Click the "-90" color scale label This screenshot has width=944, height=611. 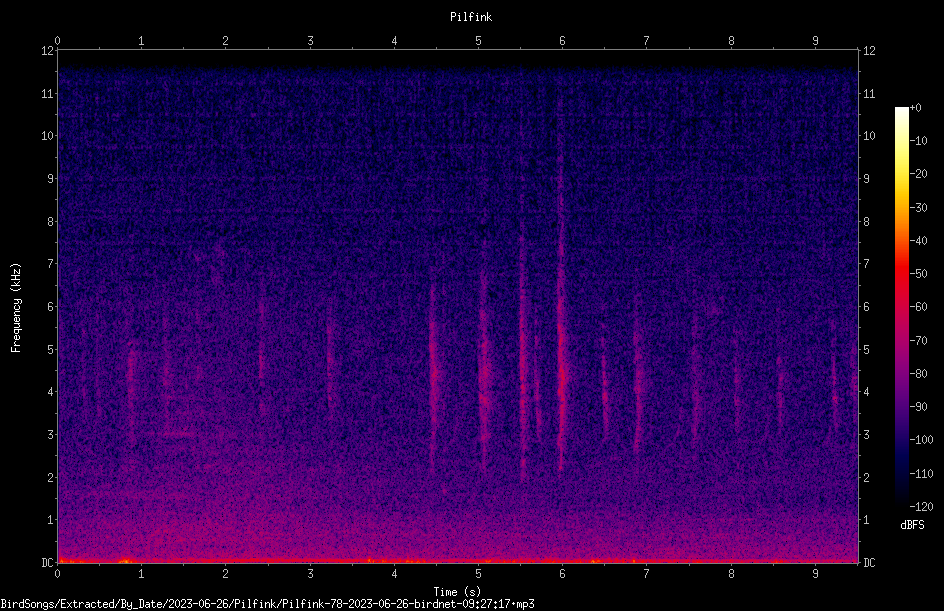[x=918, y=407]
